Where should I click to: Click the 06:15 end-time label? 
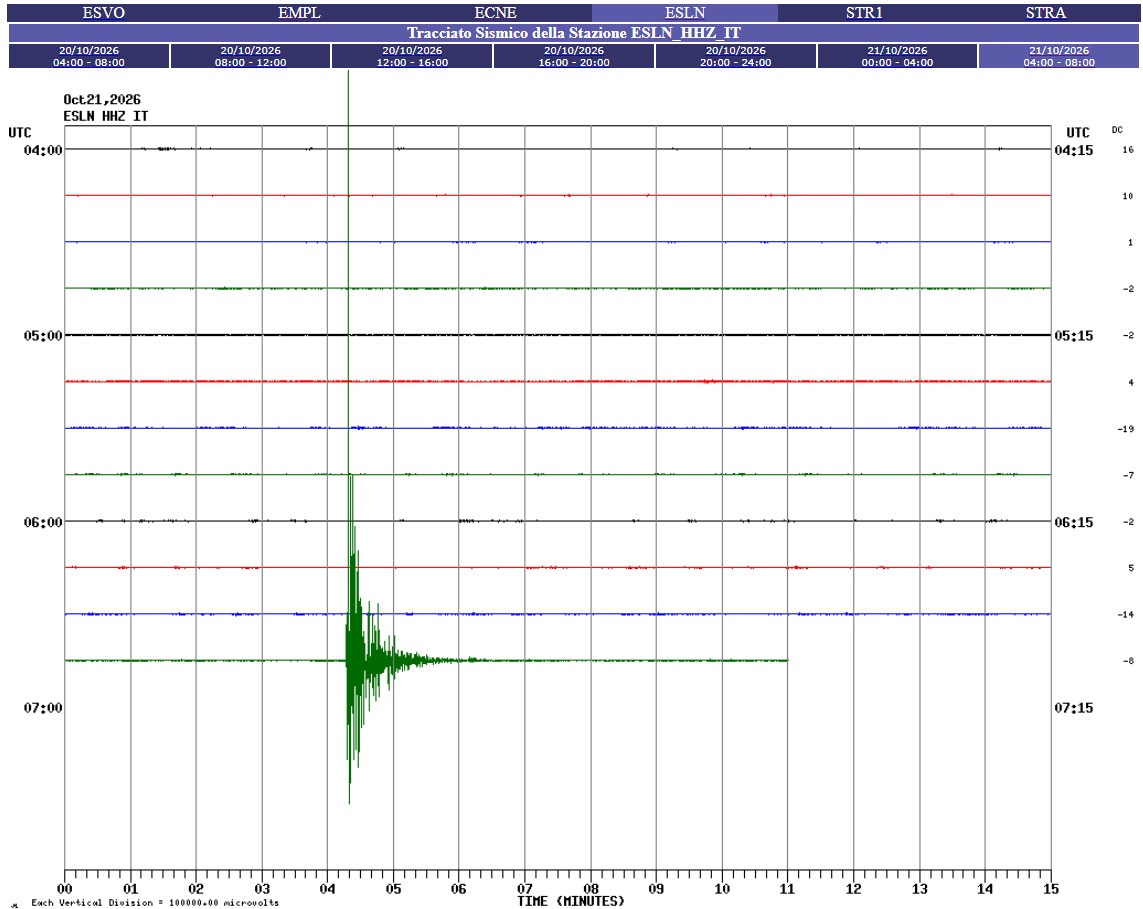coord(1074,522)
